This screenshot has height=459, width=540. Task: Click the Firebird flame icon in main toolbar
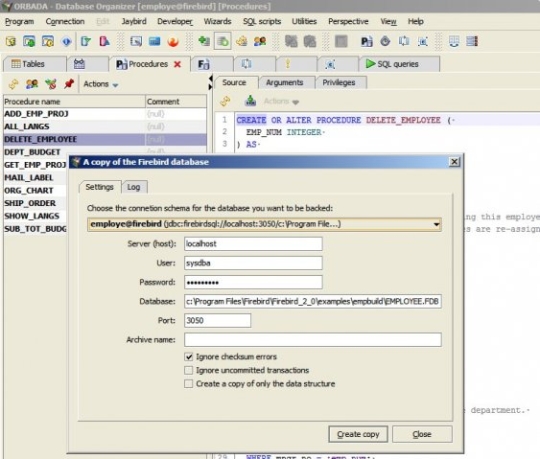[173, 42]
